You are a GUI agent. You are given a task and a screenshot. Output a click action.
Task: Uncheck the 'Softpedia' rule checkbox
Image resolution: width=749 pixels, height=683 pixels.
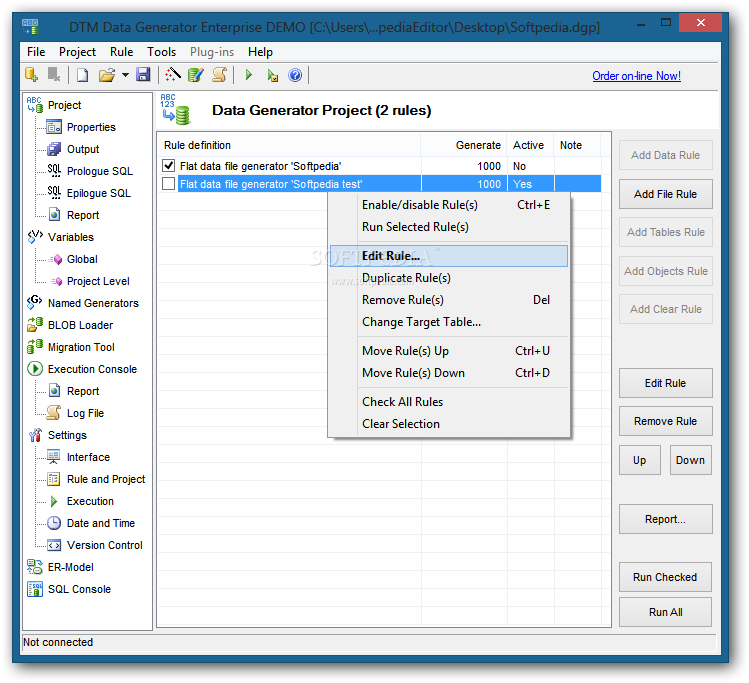coord(168,166)
